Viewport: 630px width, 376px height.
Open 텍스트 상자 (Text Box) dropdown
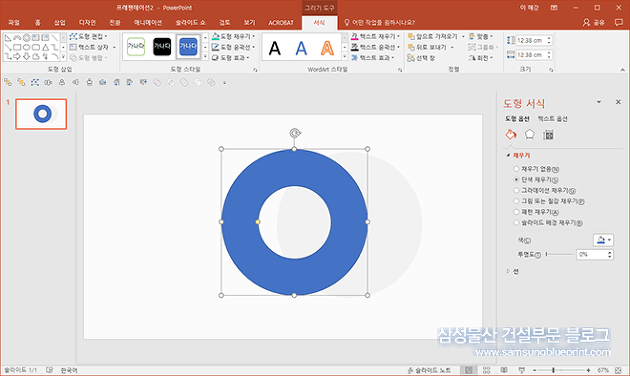pyautogui.click(x=93, y=47)
